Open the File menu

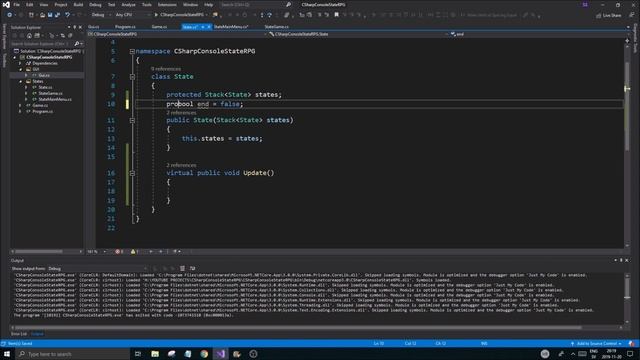point(17,4)
